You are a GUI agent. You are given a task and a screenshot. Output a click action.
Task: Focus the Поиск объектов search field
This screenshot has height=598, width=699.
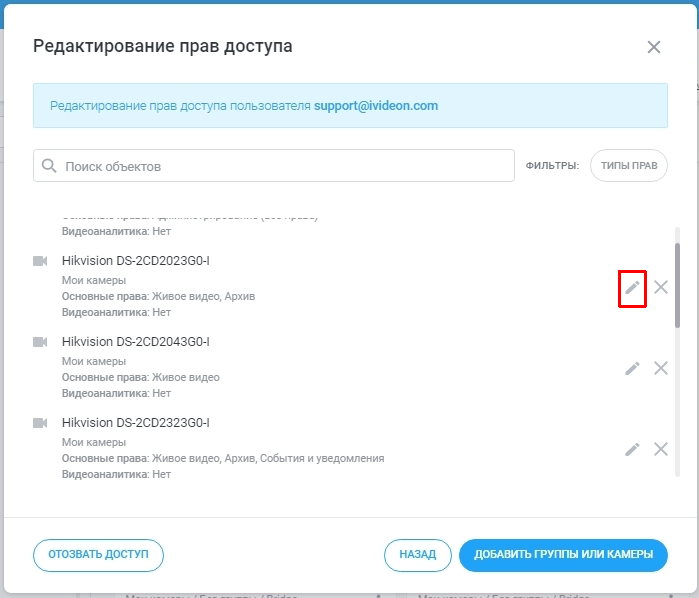[274, 165]
